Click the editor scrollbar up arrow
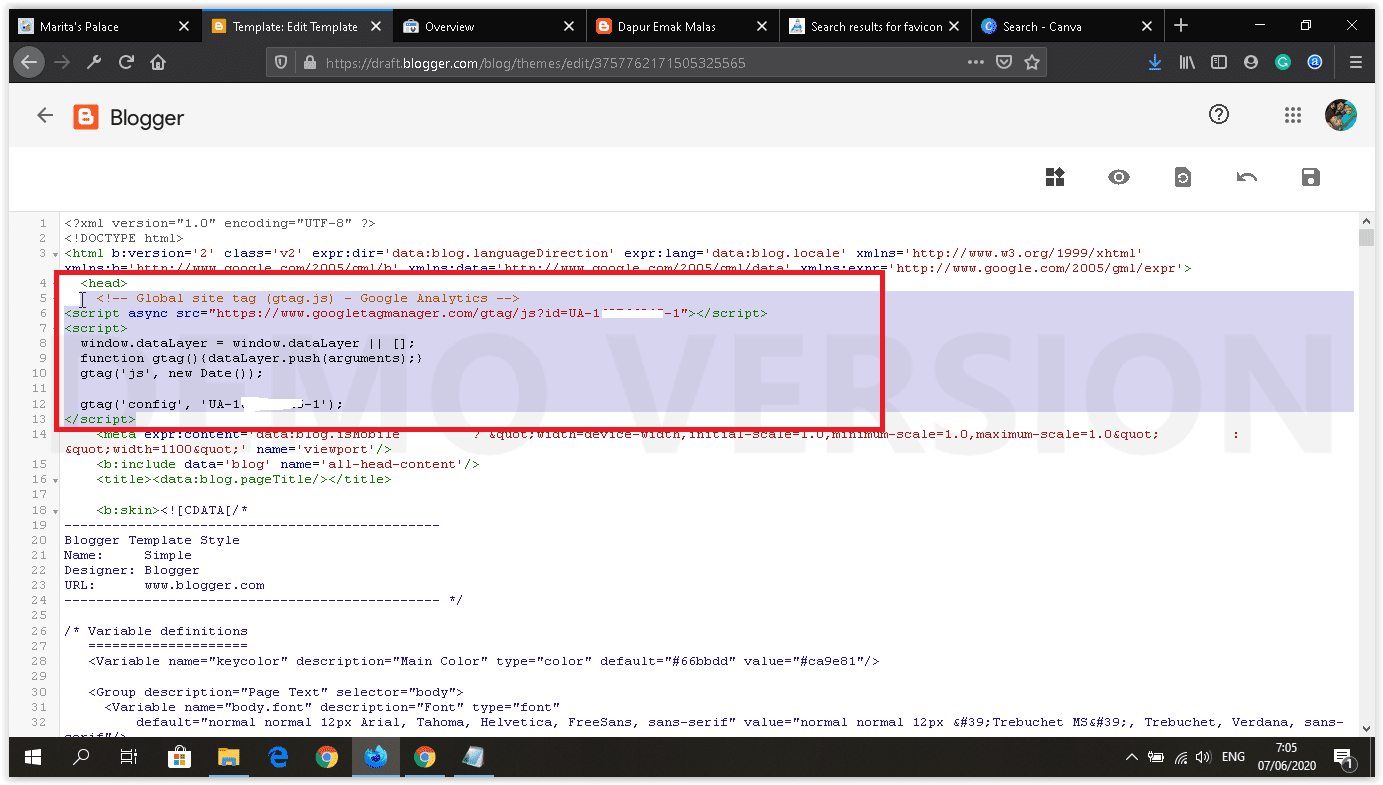1383x785 pixels. tap(1366, 220)
